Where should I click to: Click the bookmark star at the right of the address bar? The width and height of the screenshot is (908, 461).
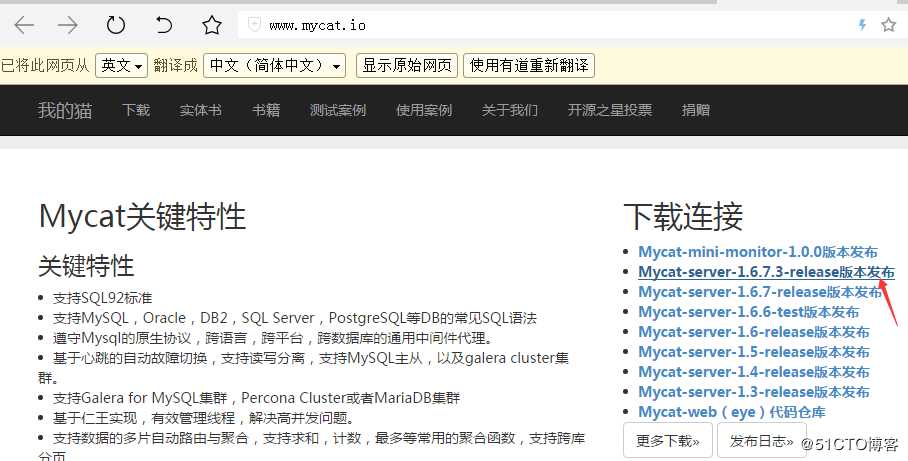pyautogui.click(x=889, y=25)
